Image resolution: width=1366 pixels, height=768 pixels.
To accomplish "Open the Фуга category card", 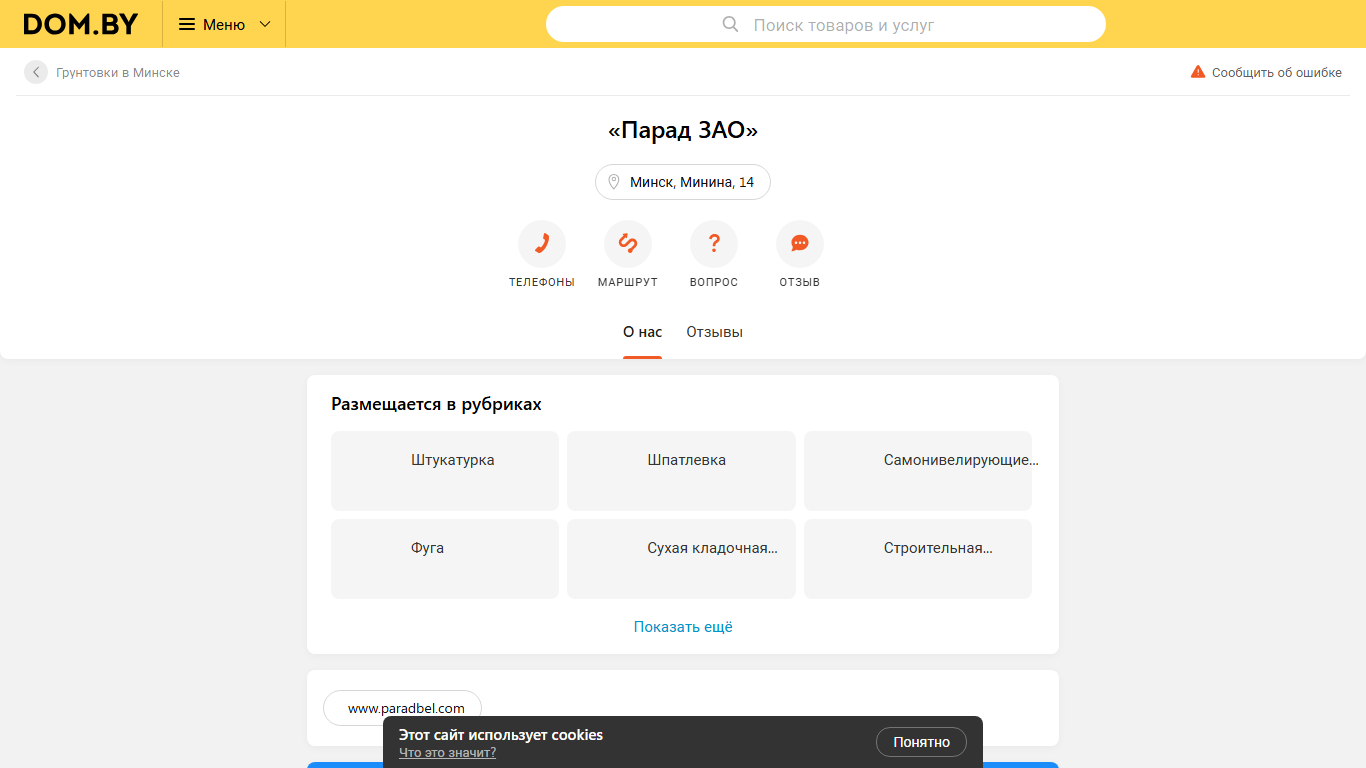I will click(x=445, y=559).
